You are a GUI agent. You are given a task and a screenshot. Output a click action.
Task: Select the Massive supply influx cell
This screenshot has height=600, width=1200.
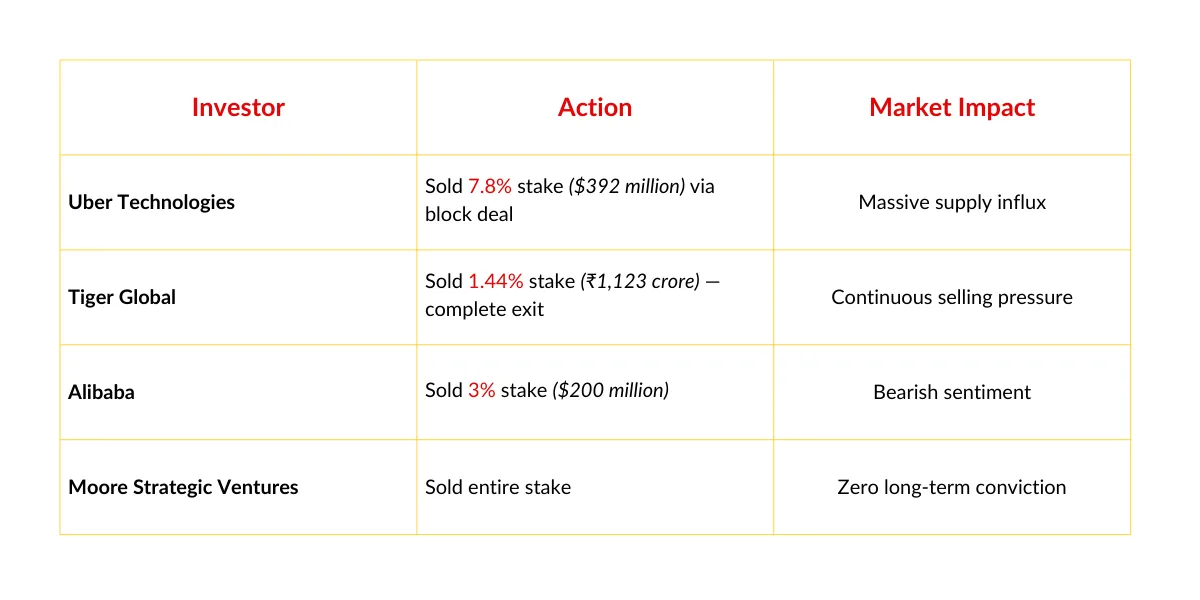pyautogui.click(x=952, y=202)
